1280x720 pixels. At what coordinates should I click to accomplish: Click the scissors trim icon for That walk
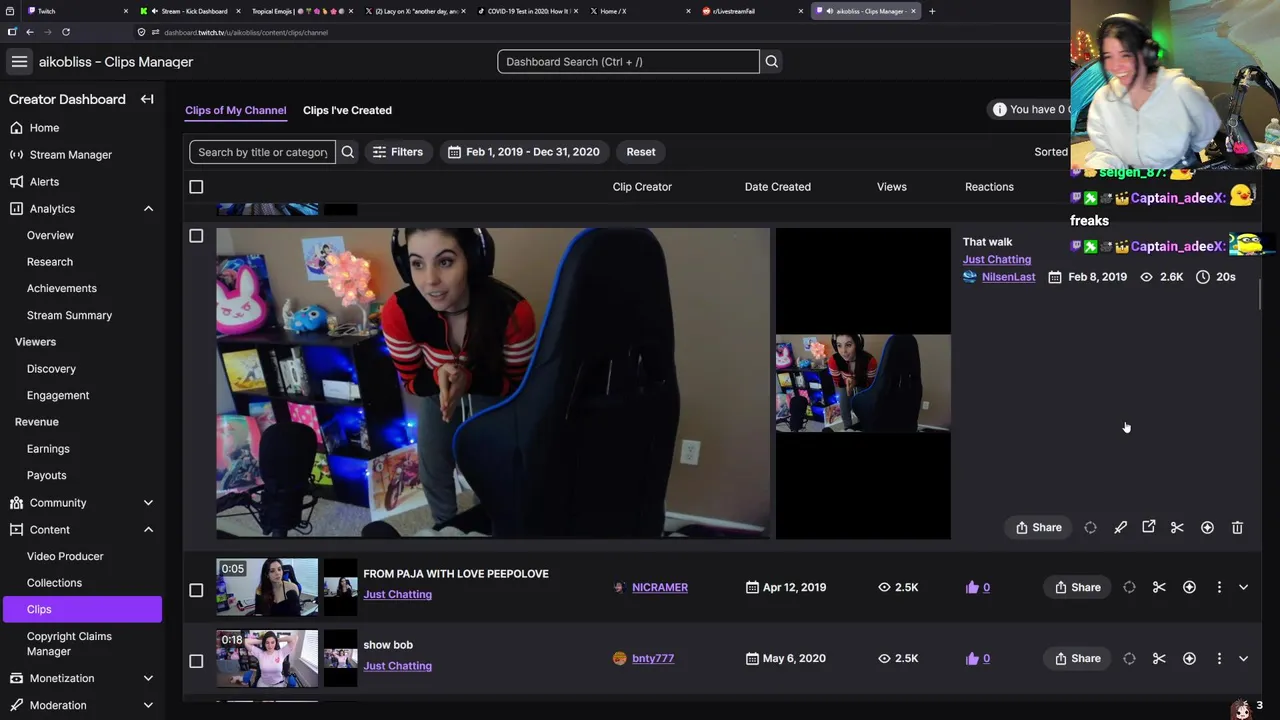click(1177, 527)
